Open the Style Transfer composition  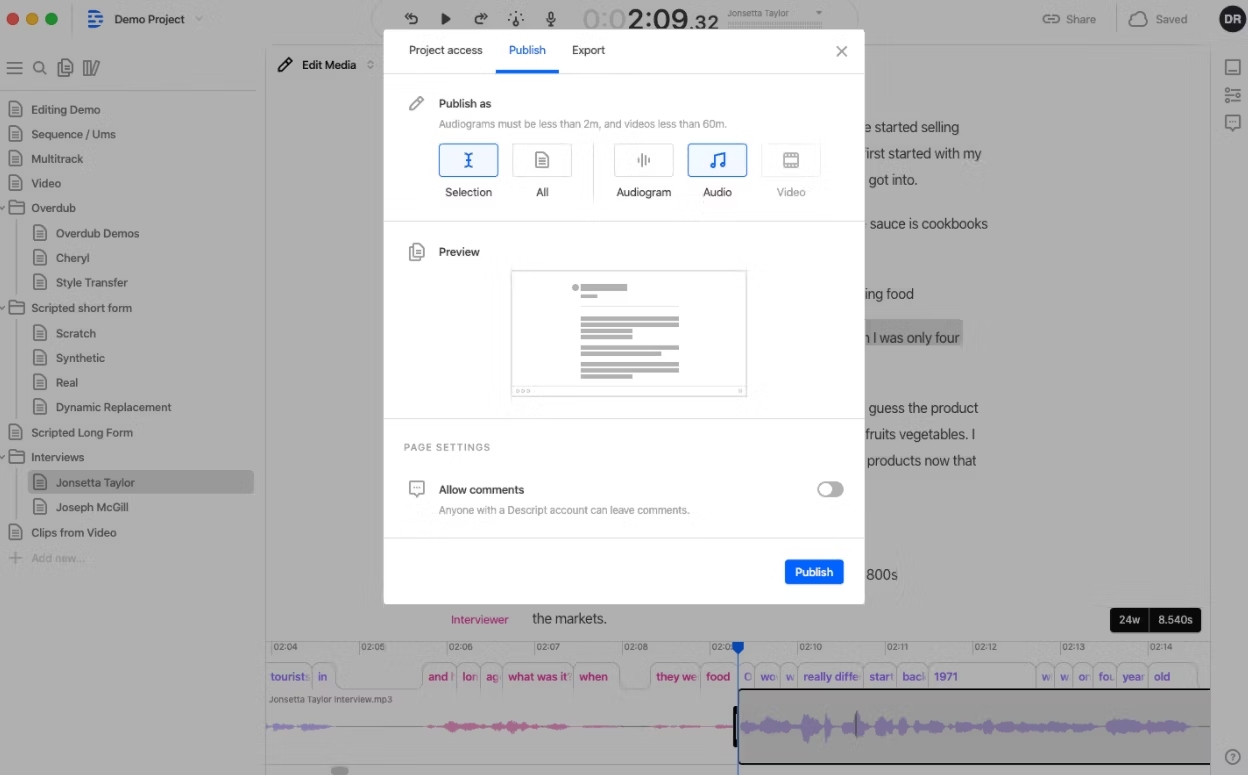click(91, 283)
